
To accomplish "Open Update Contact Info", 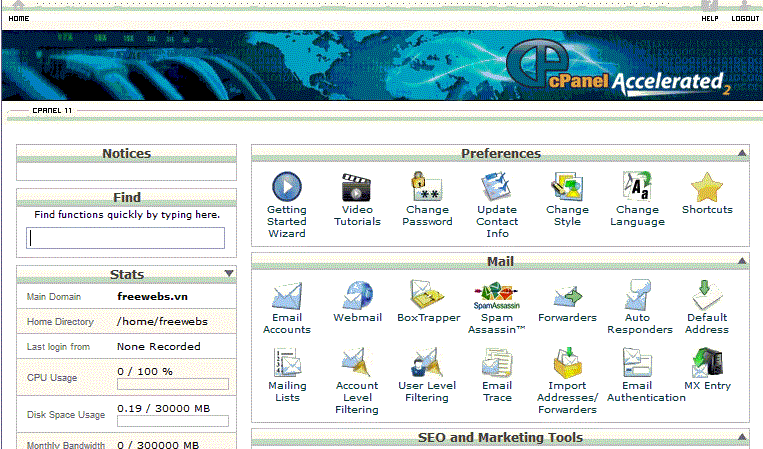I will [x=497, y=187].
